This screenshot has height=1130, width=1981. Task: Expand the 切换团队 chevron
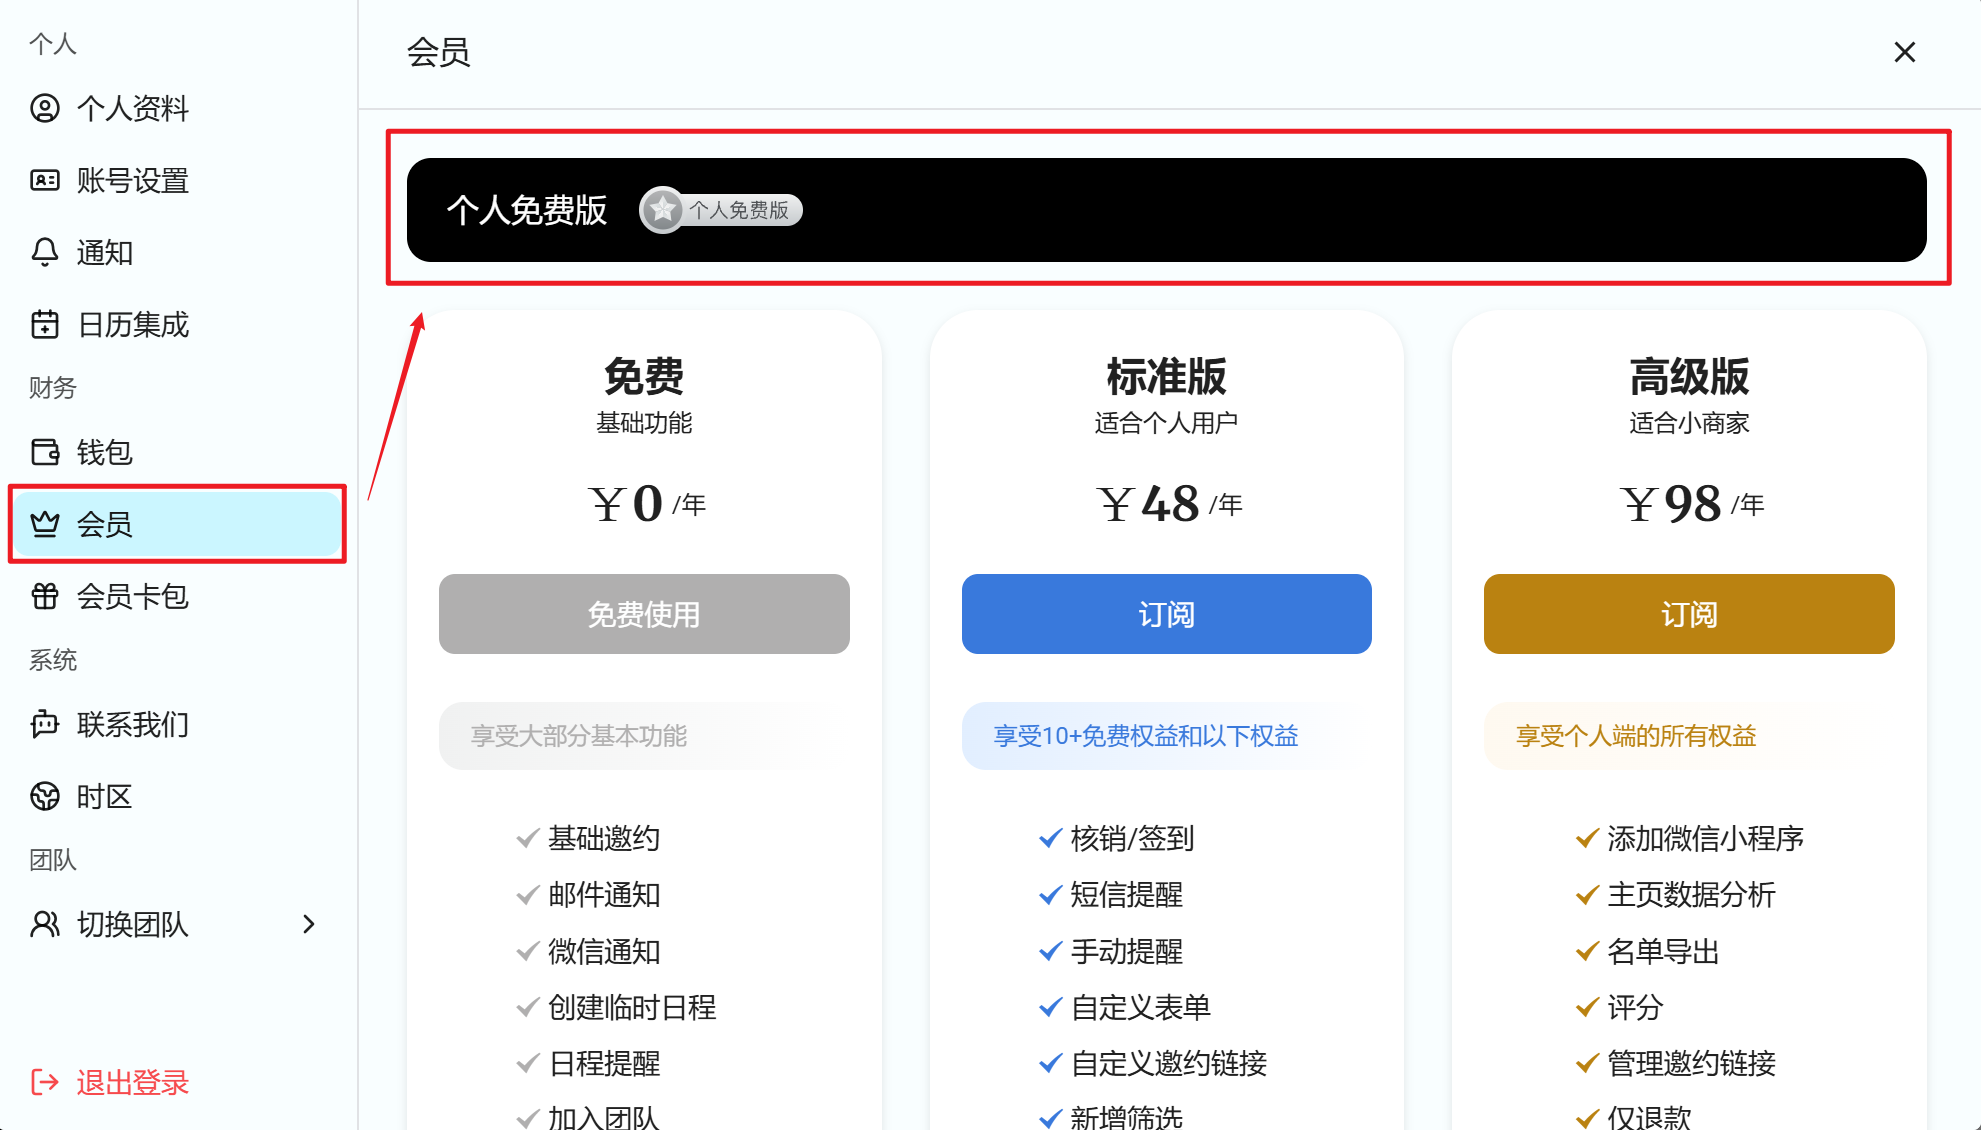[309, 924]
